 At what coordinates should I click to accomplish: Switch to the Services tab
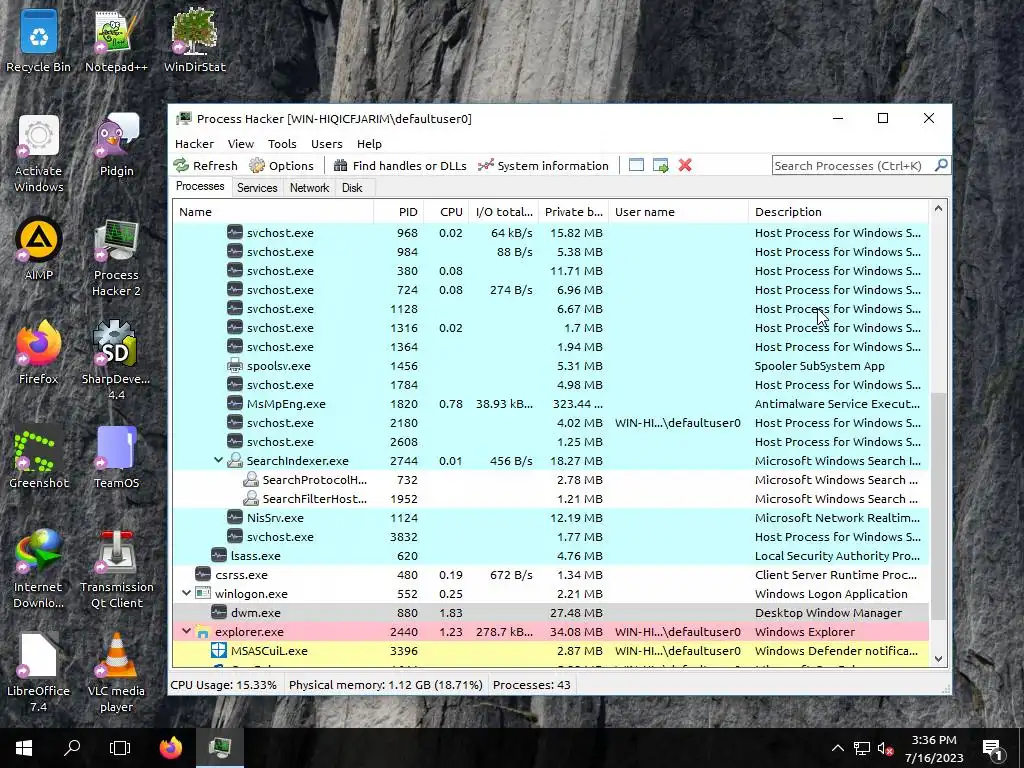pyautogui.click(x=257, y=188)
